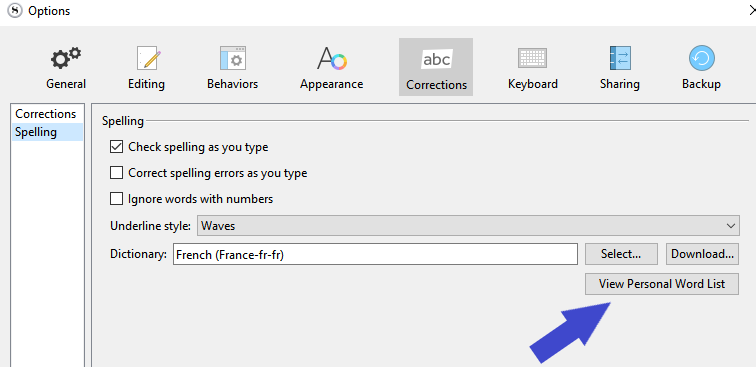Open the General options gear icon
756x367 pixels.
pyautogui.click(x=66, y=59)
